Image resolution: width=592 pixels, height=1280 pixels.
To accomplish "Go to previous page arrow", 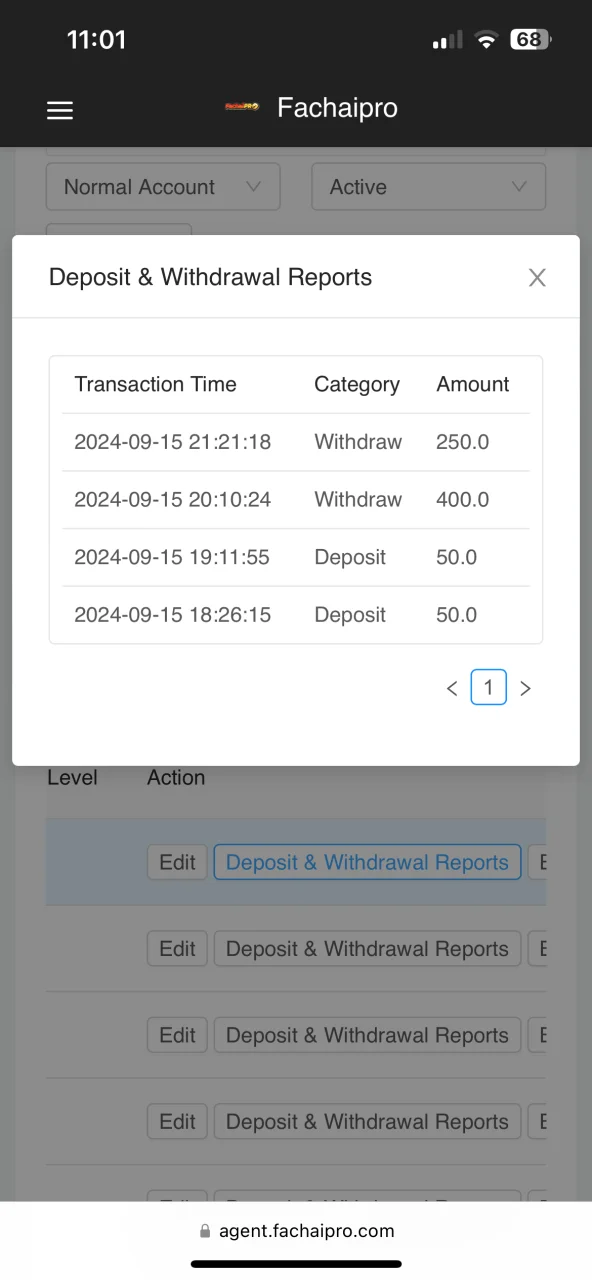I will click(x=452, y=688).
